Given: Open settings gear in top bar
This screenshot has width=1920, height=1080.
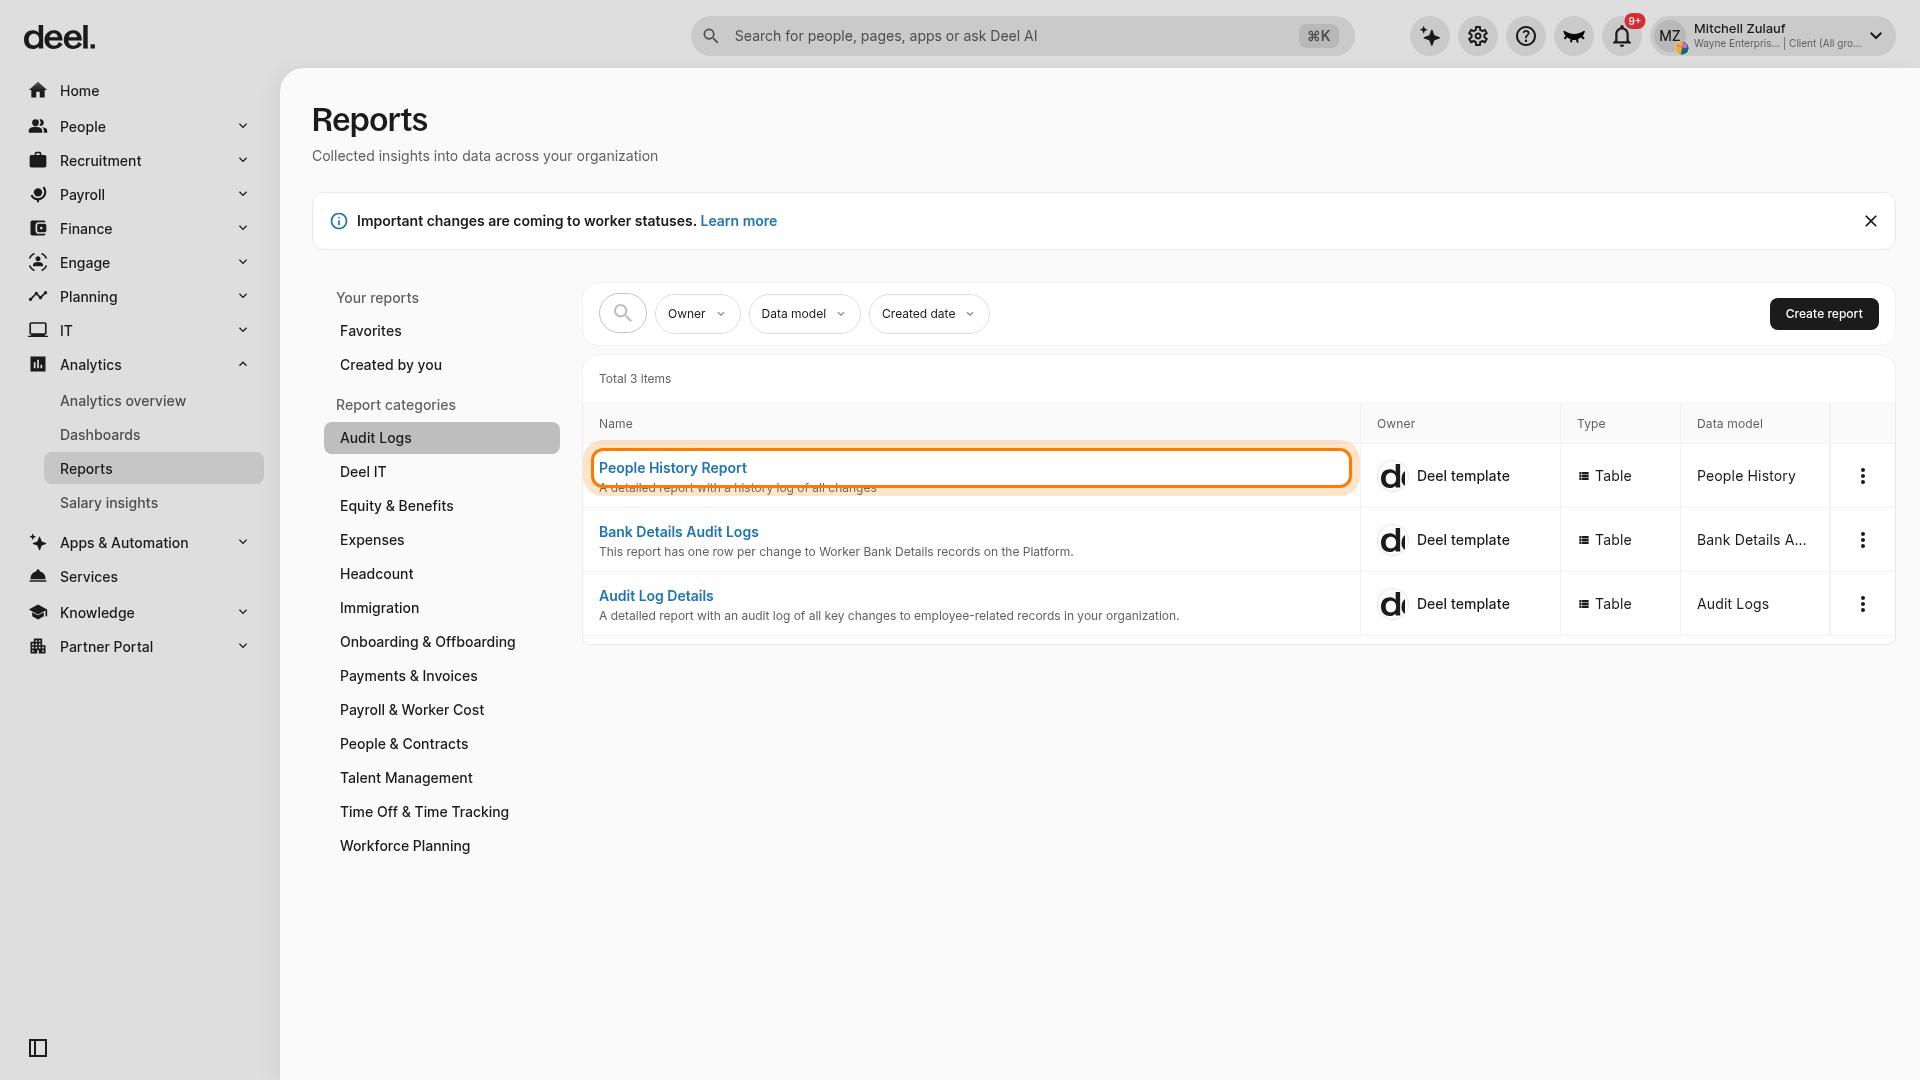Looking at the screenshot, I should [1478, 37].
